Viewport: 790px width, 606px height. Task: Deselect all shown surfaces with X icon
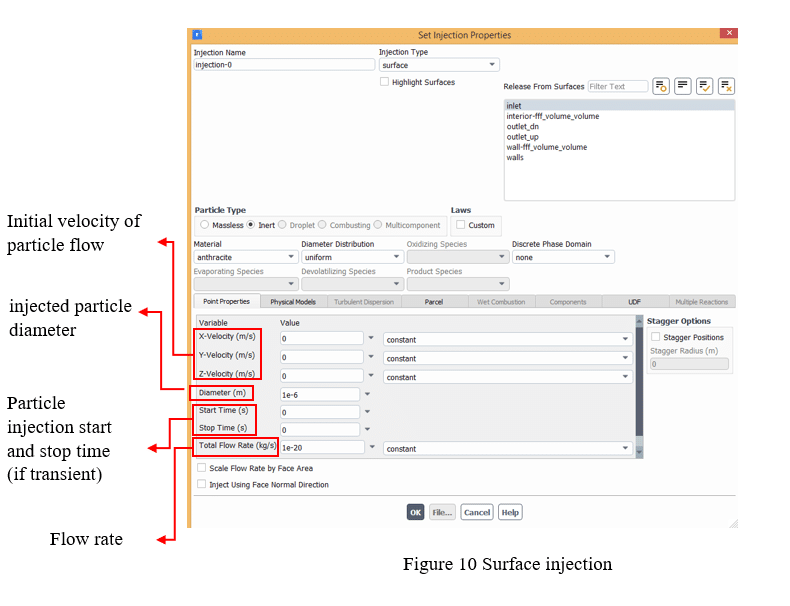point(726,86)
